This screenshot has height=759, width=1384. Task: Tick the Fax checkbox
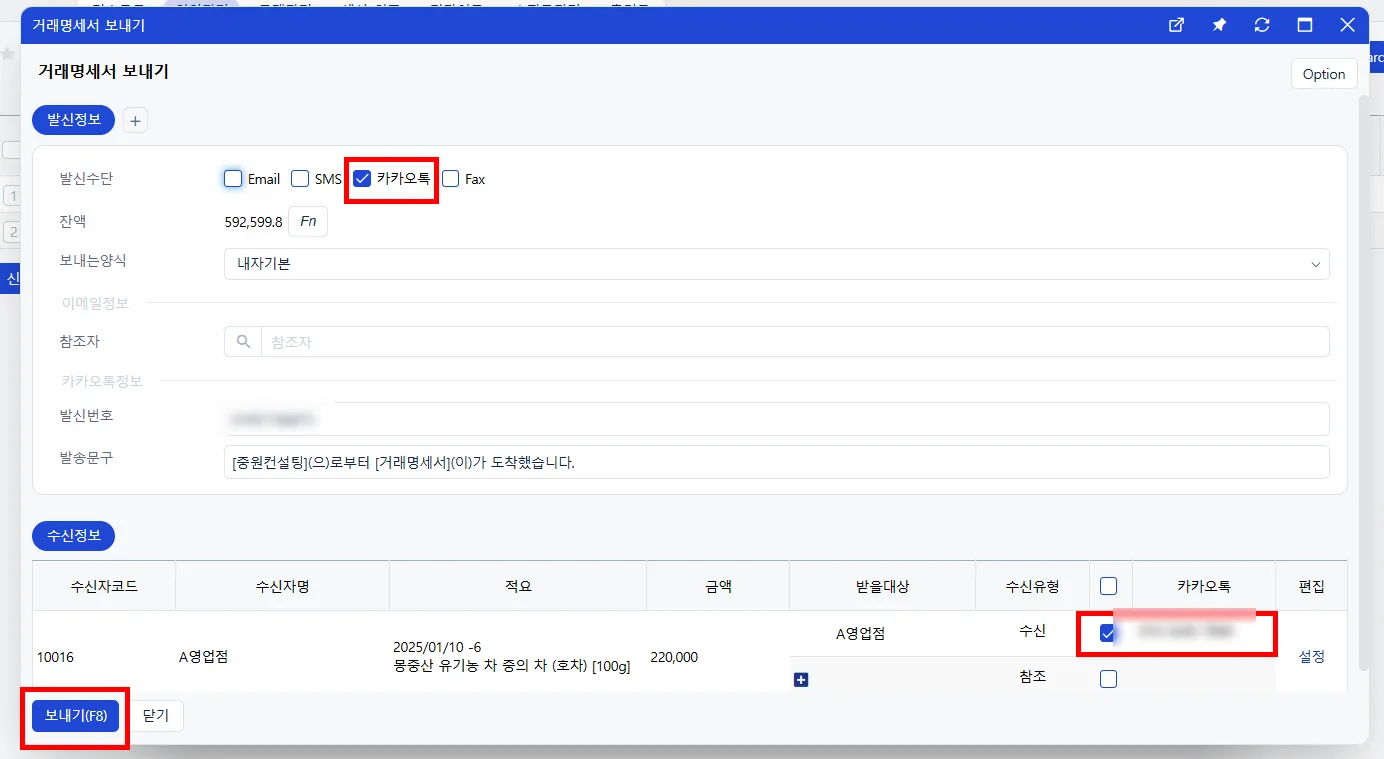451,179
